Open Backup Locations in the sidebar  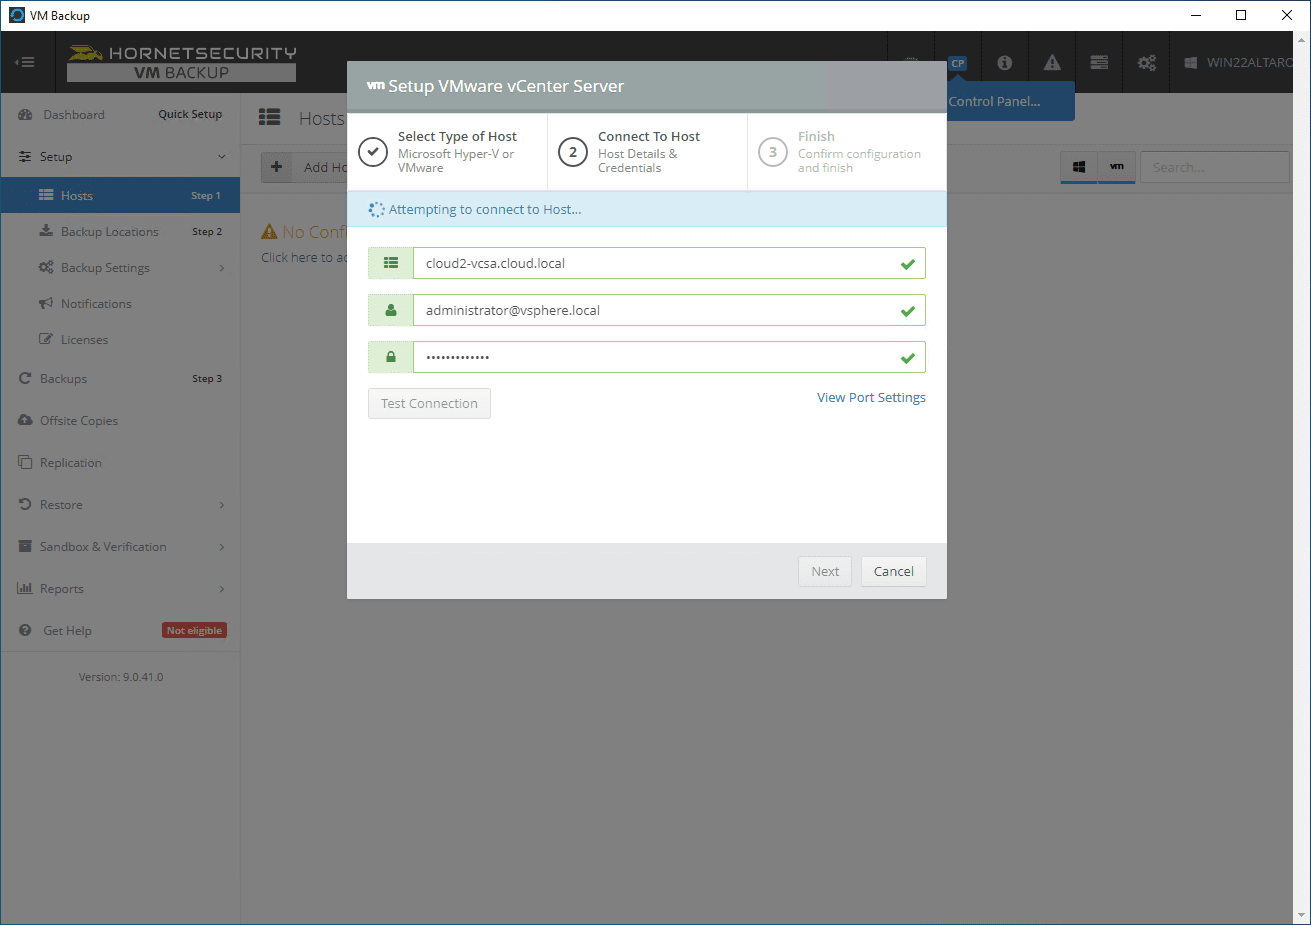pyautogui.click(x=110, y=232)
